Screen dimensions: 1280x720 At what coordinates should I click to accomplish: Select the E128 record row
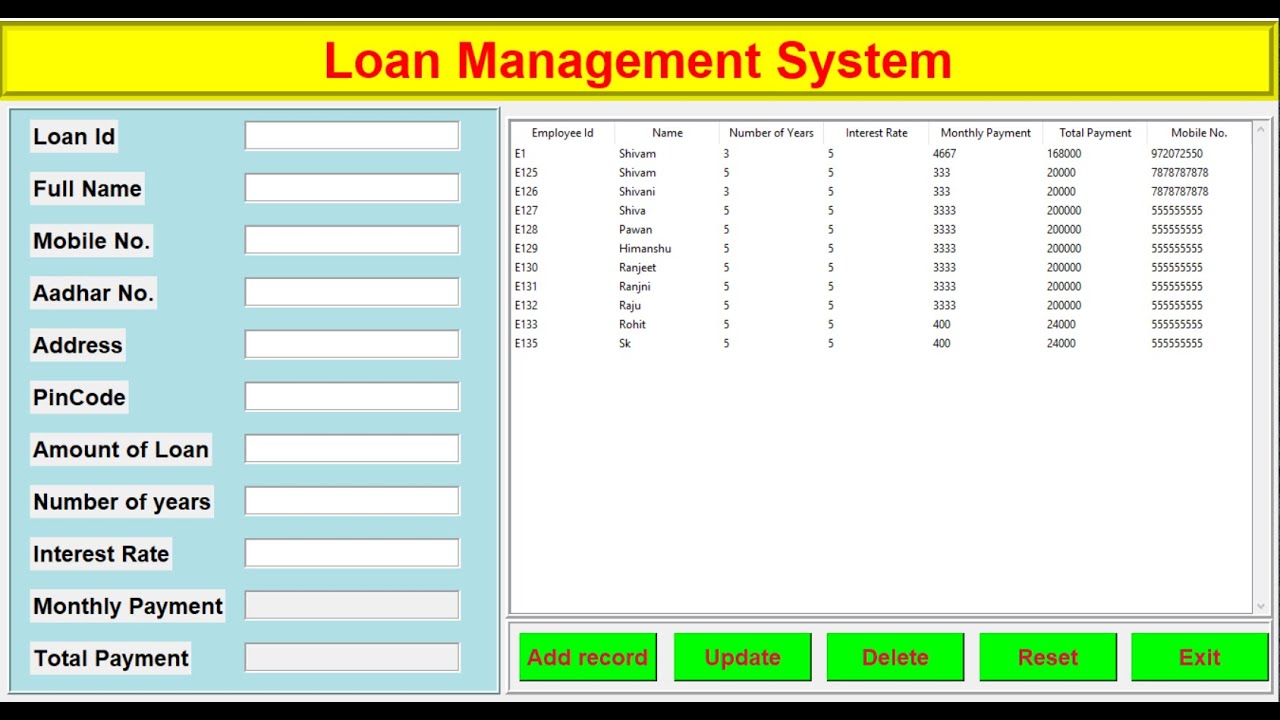(881, 230)
